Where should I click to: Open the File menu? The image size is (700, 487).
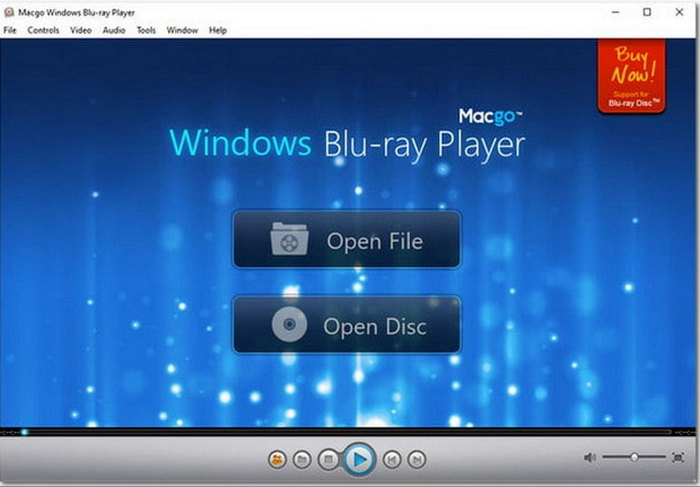pos(10,30)
